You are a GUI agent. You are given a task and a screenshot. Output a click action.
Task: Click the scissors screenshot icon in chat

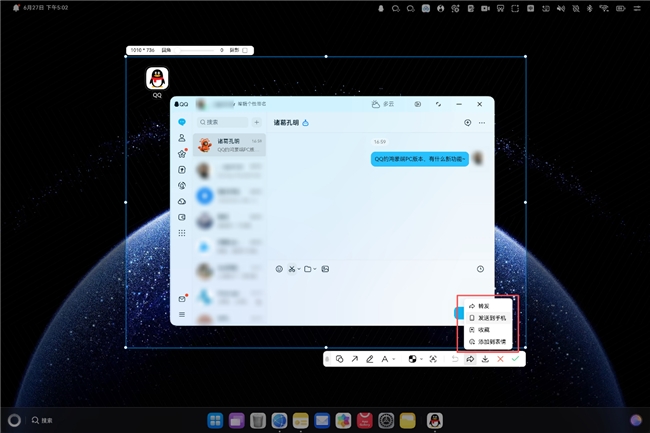tap(292, 269)
